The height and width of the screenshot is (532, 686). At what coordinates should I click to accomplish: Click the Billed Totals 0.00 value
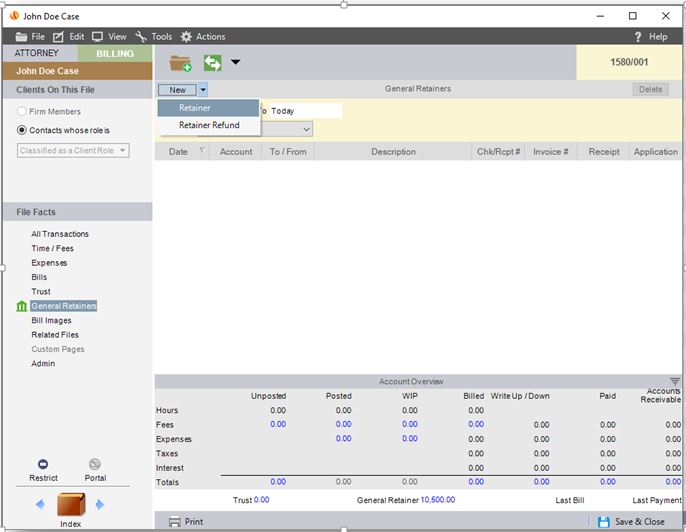point(476,482)
